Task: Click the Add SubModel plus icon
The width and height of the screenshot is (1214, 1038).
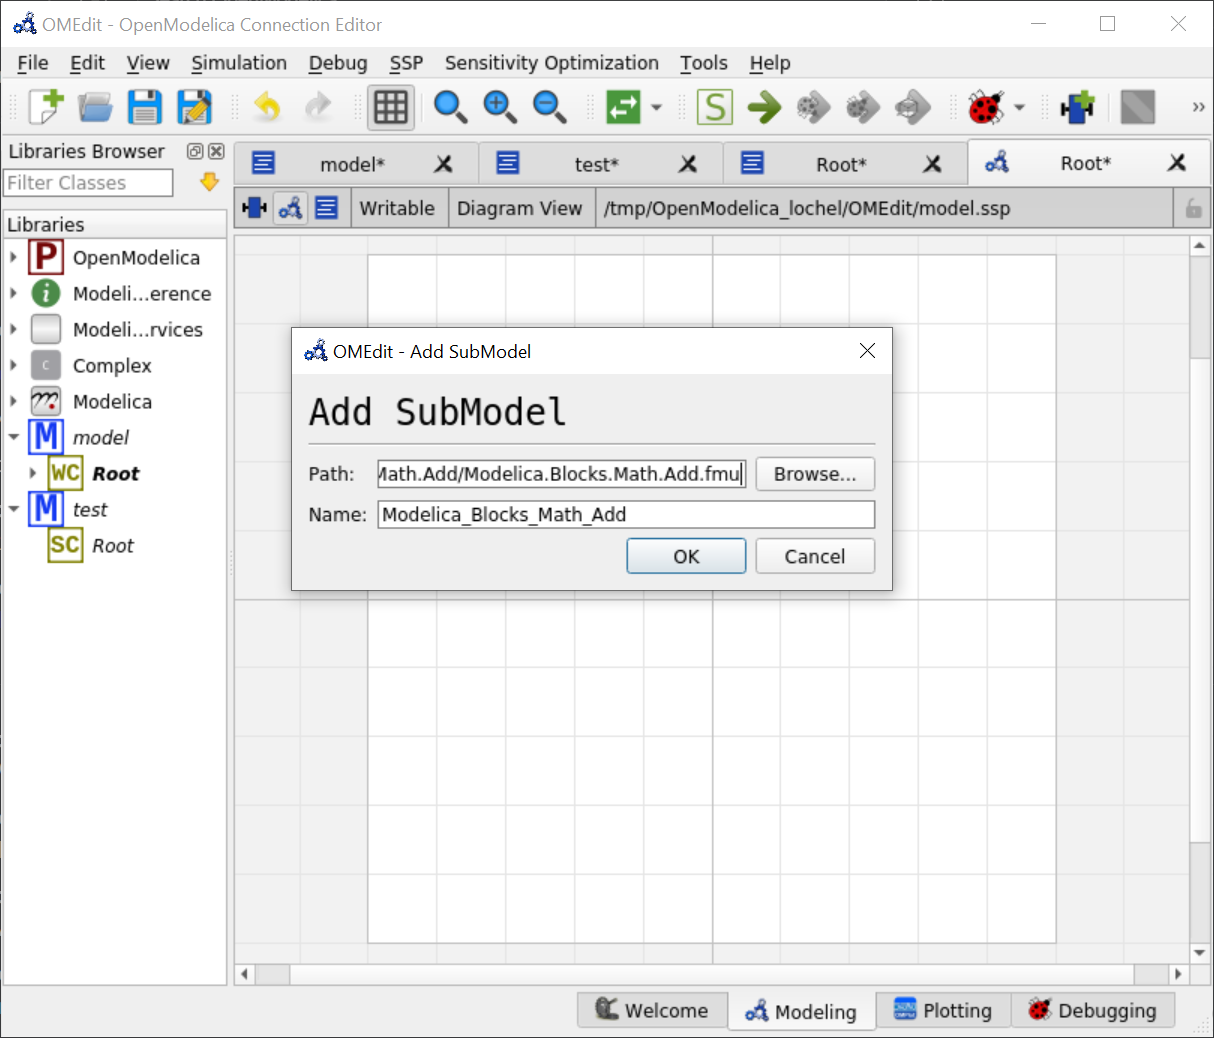Action: tap(1078, 107)
